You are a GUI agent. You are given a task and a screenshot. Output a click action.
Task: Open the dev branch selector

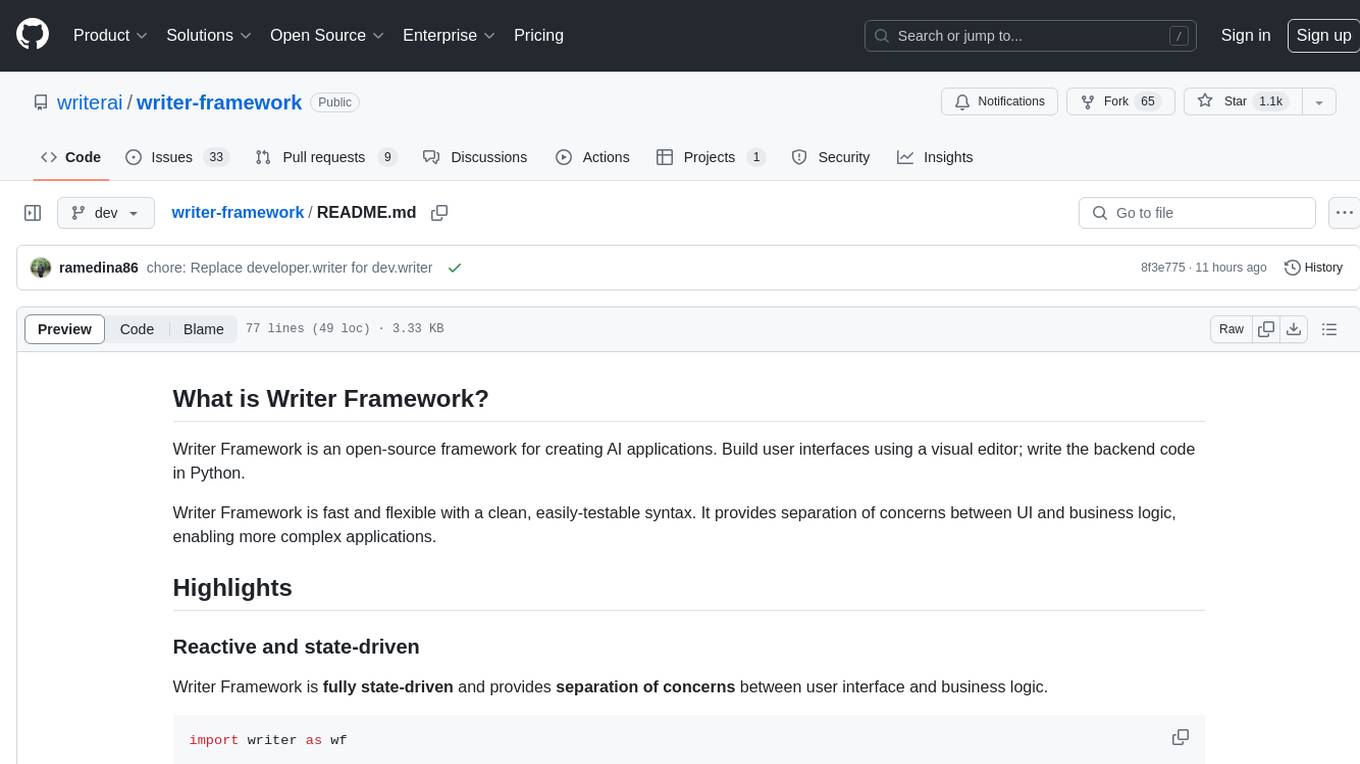[x=106, y=213]
